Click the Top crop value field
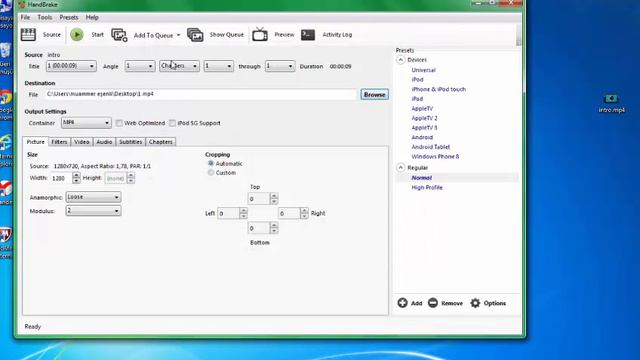 [x=259, y=199]
